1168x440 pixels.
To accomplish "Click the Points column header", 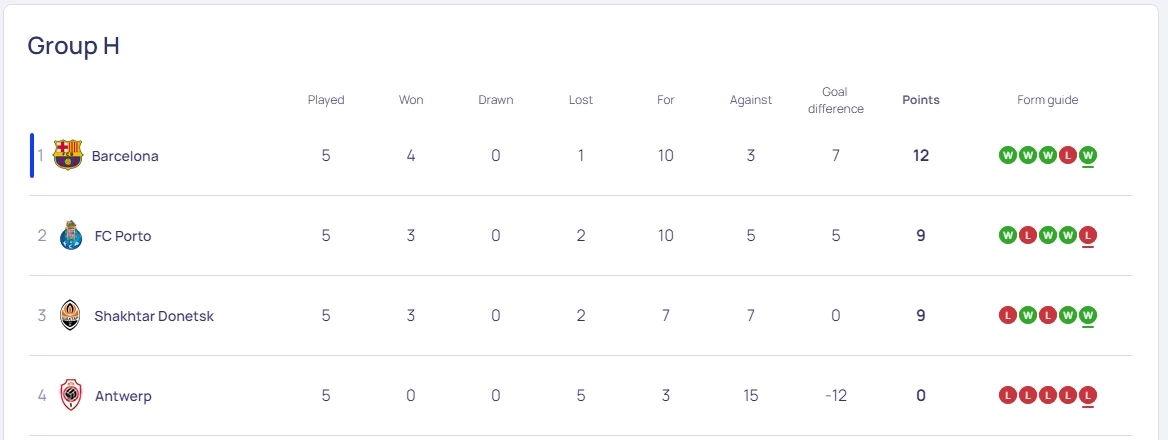I will (921, 100).
